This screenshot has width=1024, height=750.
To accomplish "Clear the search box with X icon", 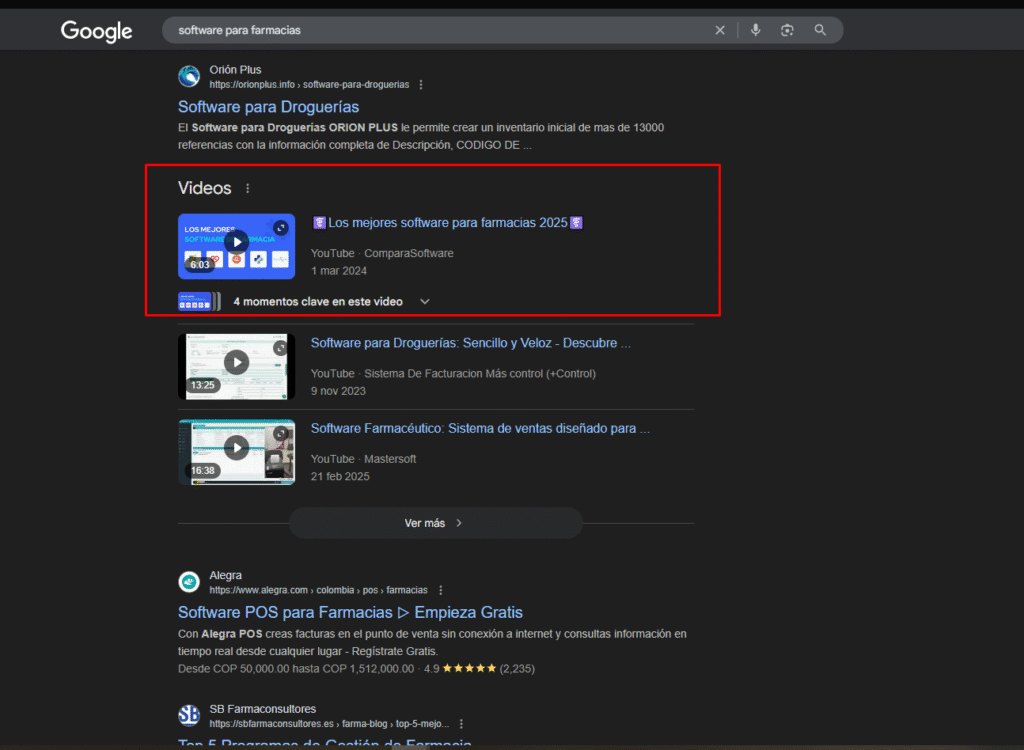I will (720, 30).
